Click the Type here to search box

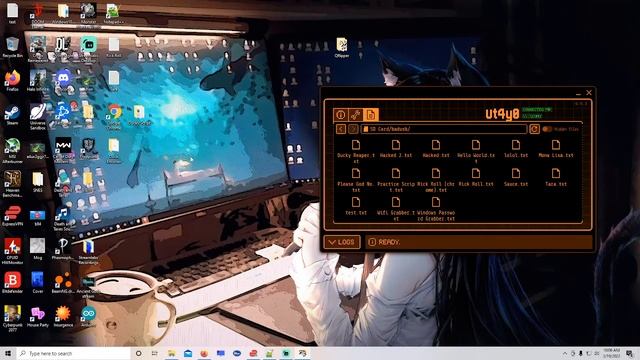pyautogui.click(x=73, y=353)
